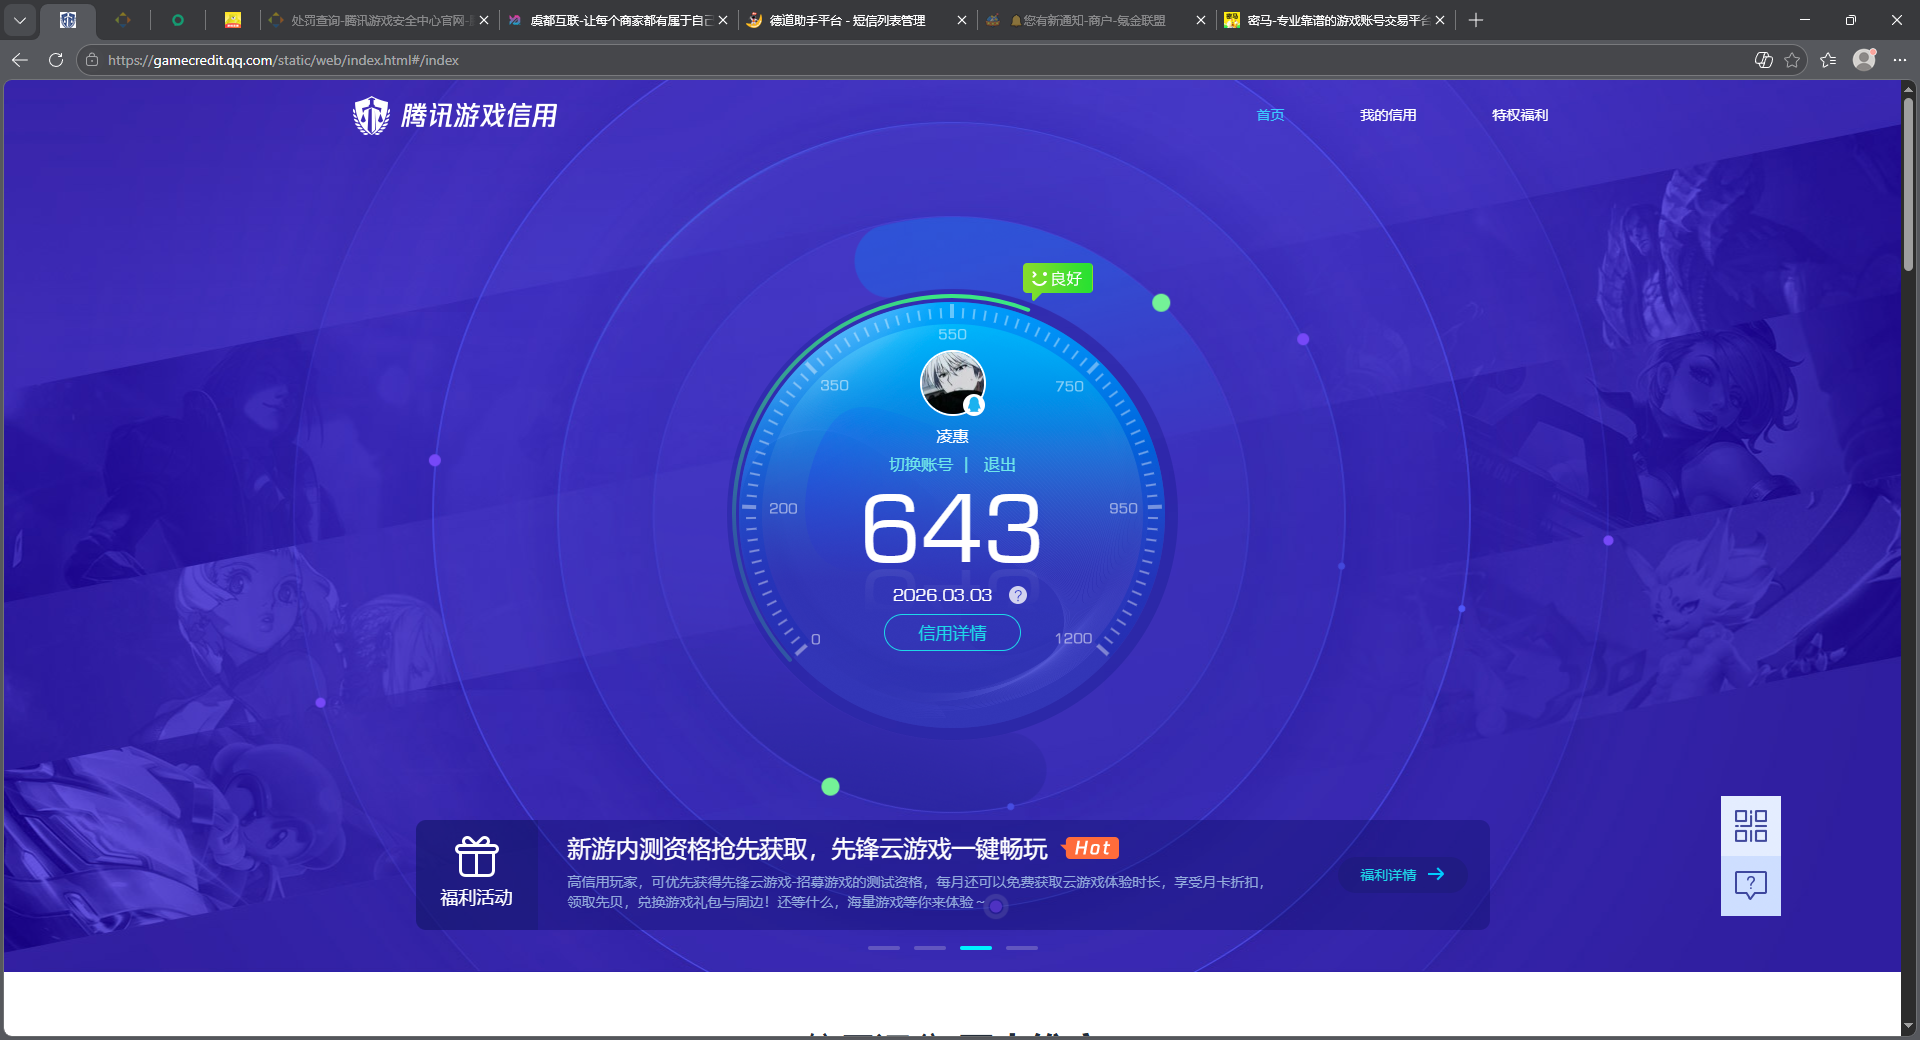Viewport: 1920px width, 1040px height.
Task: Click 切换账号 to switch accounts
Action: (x=921, y=464)
